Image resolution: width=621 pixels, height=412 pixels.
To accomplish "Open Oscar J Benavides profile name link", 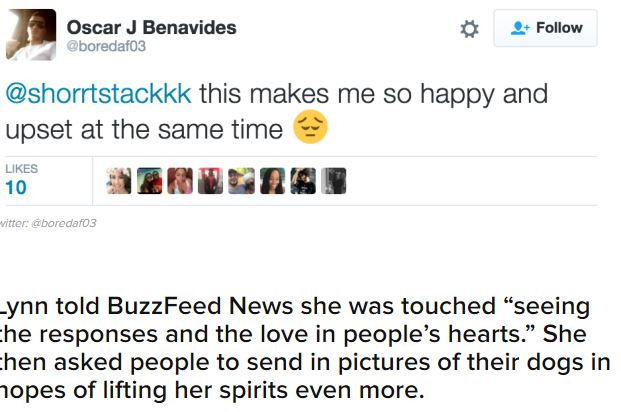I will 151,27.
